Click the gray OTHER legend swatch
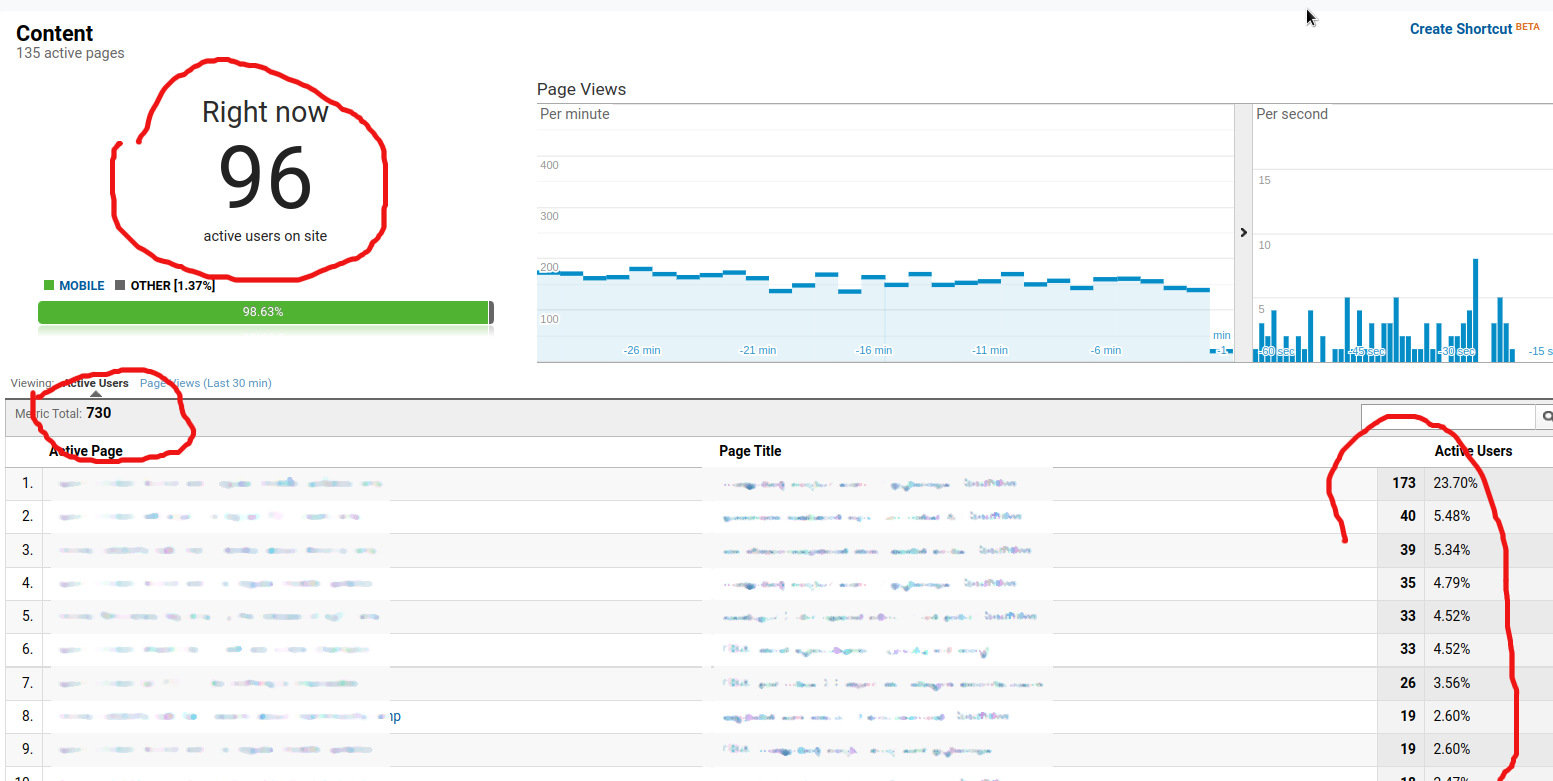 pos(120,286)
